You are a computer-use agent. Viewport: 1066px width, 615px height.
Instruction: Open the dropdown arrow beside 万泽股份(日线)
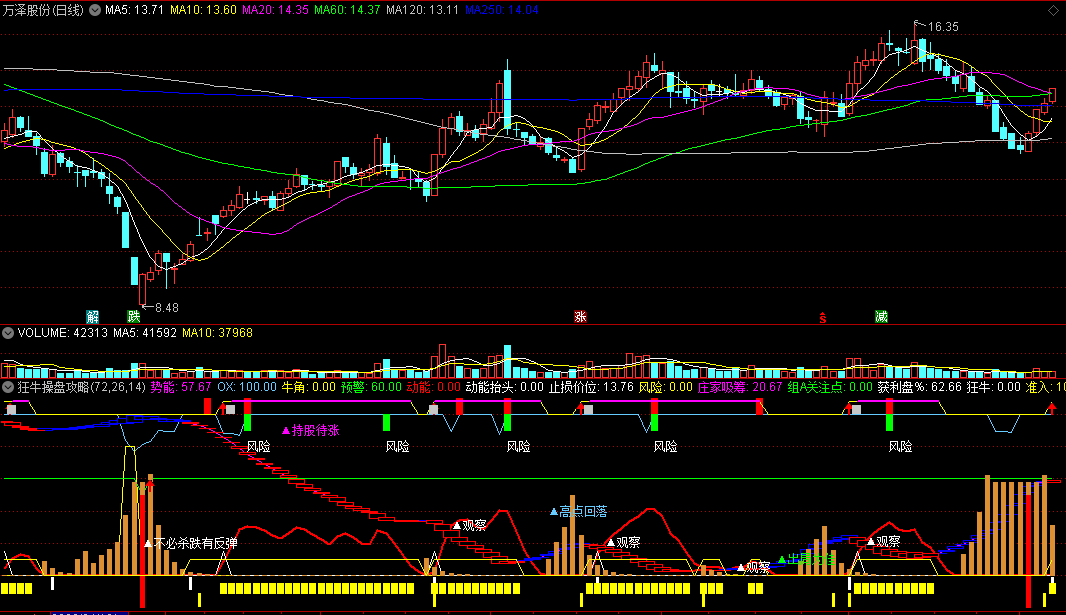(95, 10)
